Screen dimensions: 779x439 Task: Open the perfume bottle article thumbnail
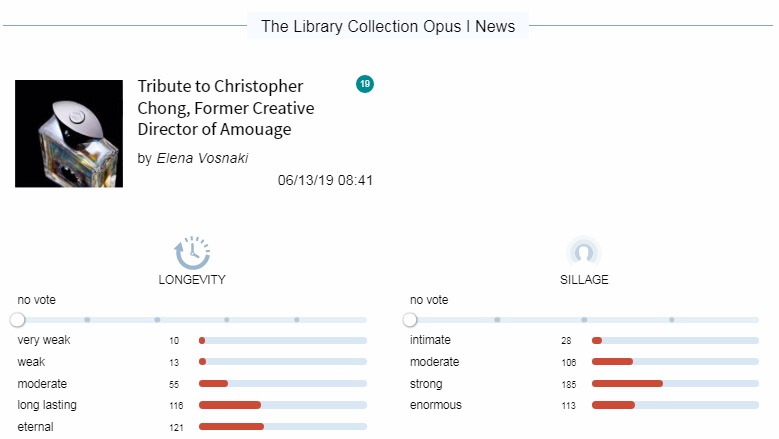click(x=69, y=134)
